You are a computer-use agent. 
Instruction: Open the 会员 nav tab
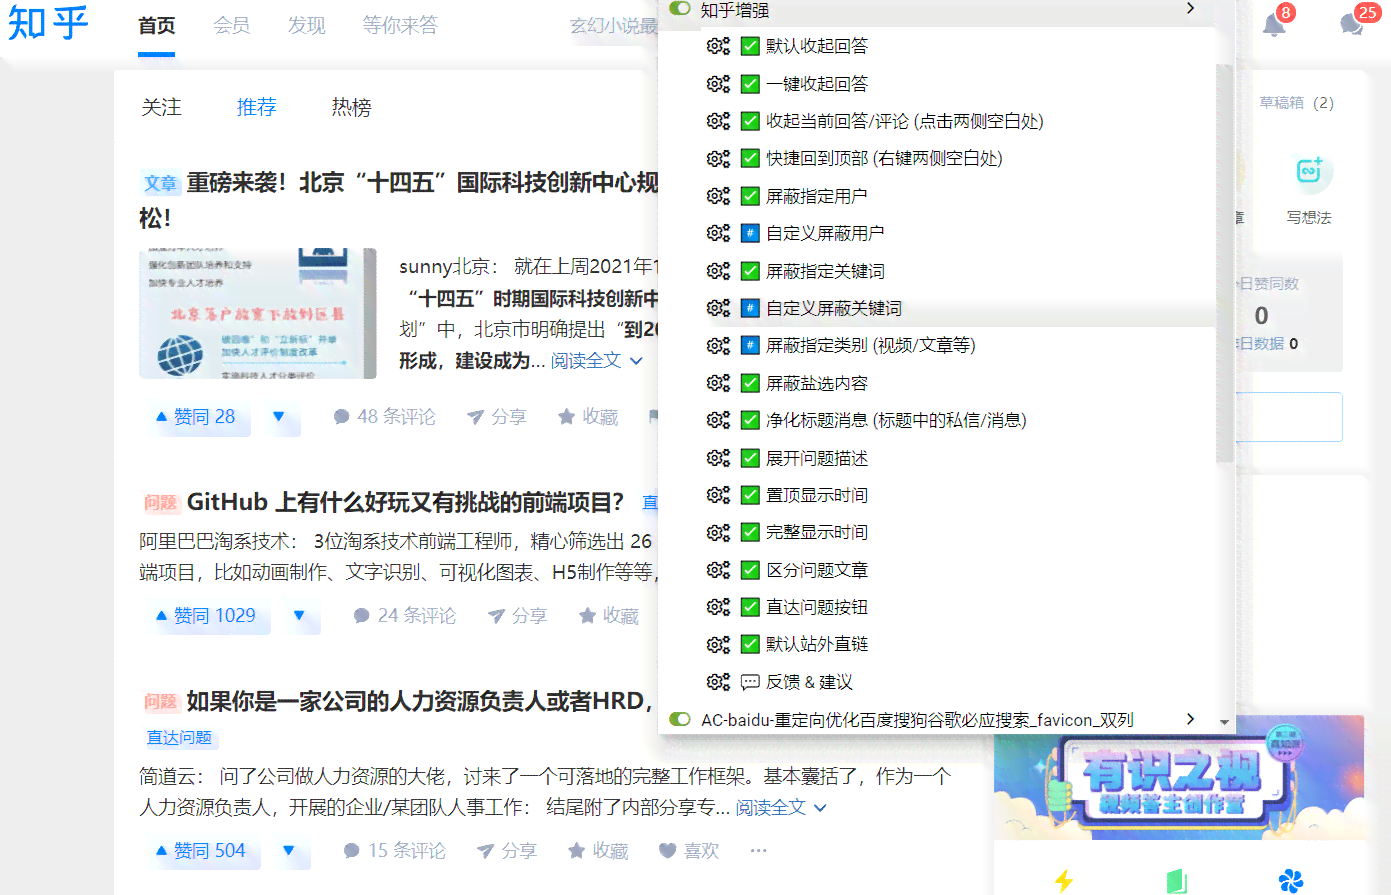point(231,26)
